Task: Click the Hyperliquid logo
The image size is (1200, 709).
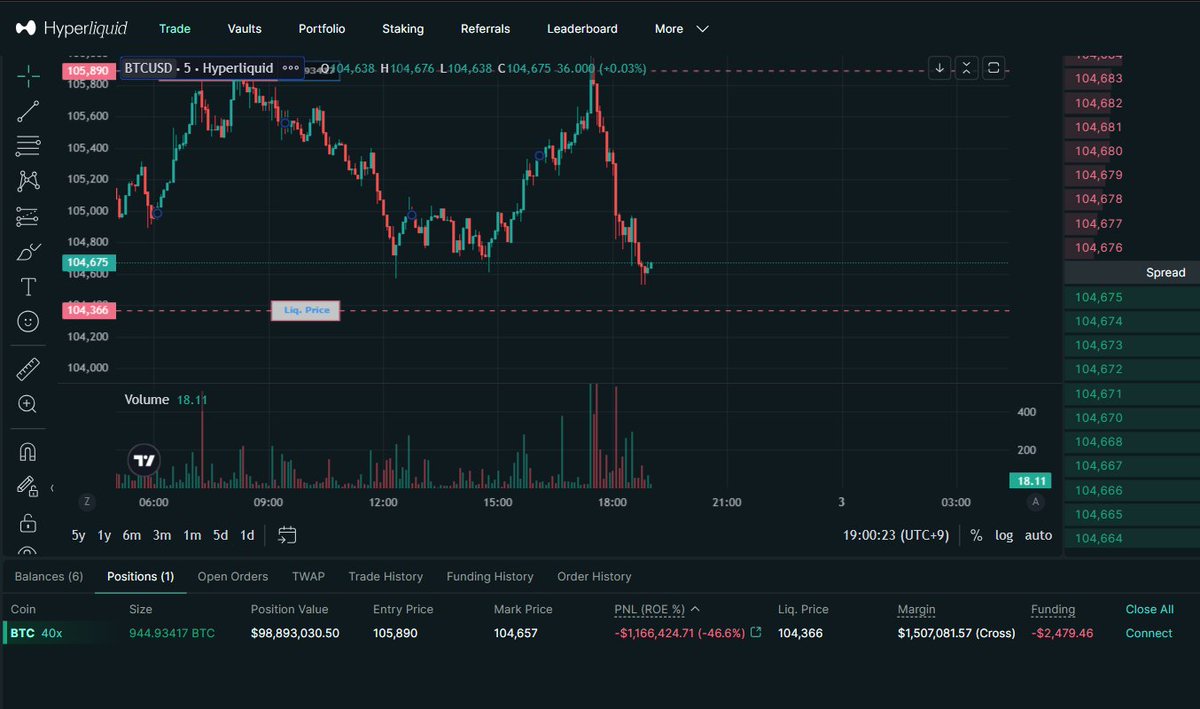Action: (x=71, y=28)
